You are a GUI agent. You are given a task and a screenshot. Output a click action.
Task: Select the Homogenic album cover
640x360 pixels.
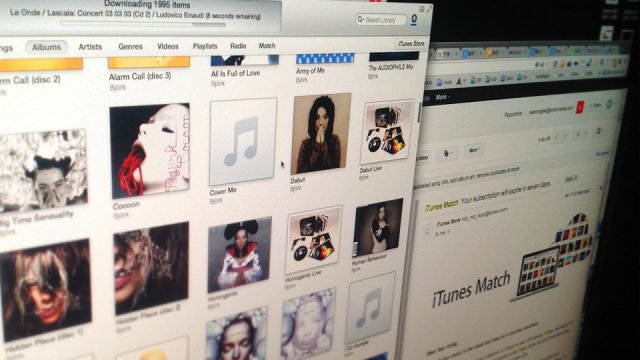[x=240, y=254]
